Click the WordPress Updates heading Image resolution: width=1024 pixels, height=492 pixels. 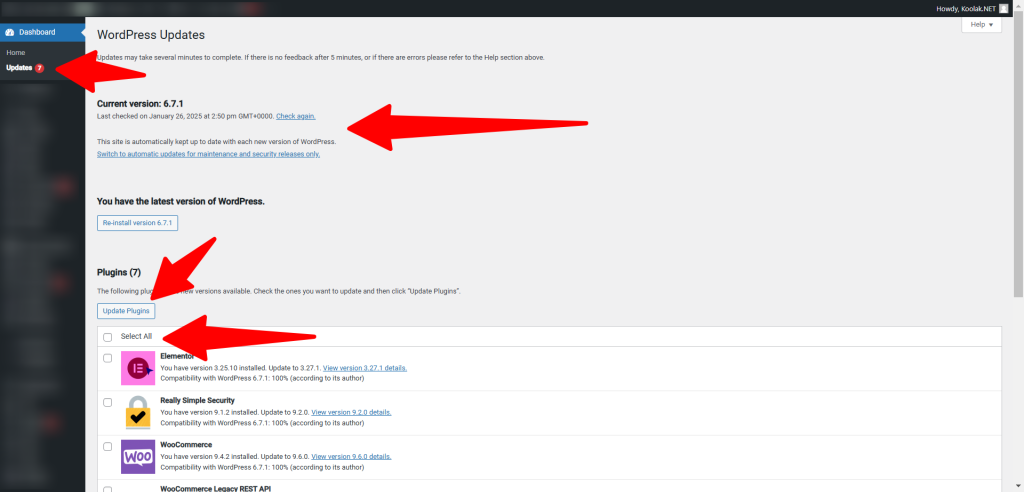tap(151, 35)
